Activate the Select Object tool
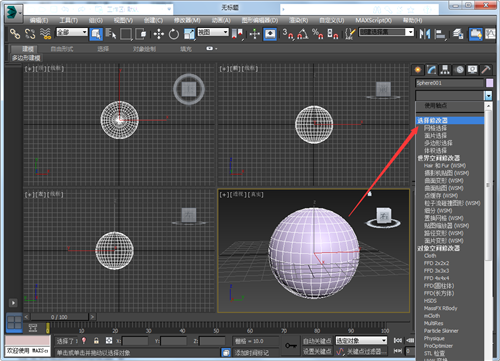Screen dimensions: 500x361 pos(96,34)
